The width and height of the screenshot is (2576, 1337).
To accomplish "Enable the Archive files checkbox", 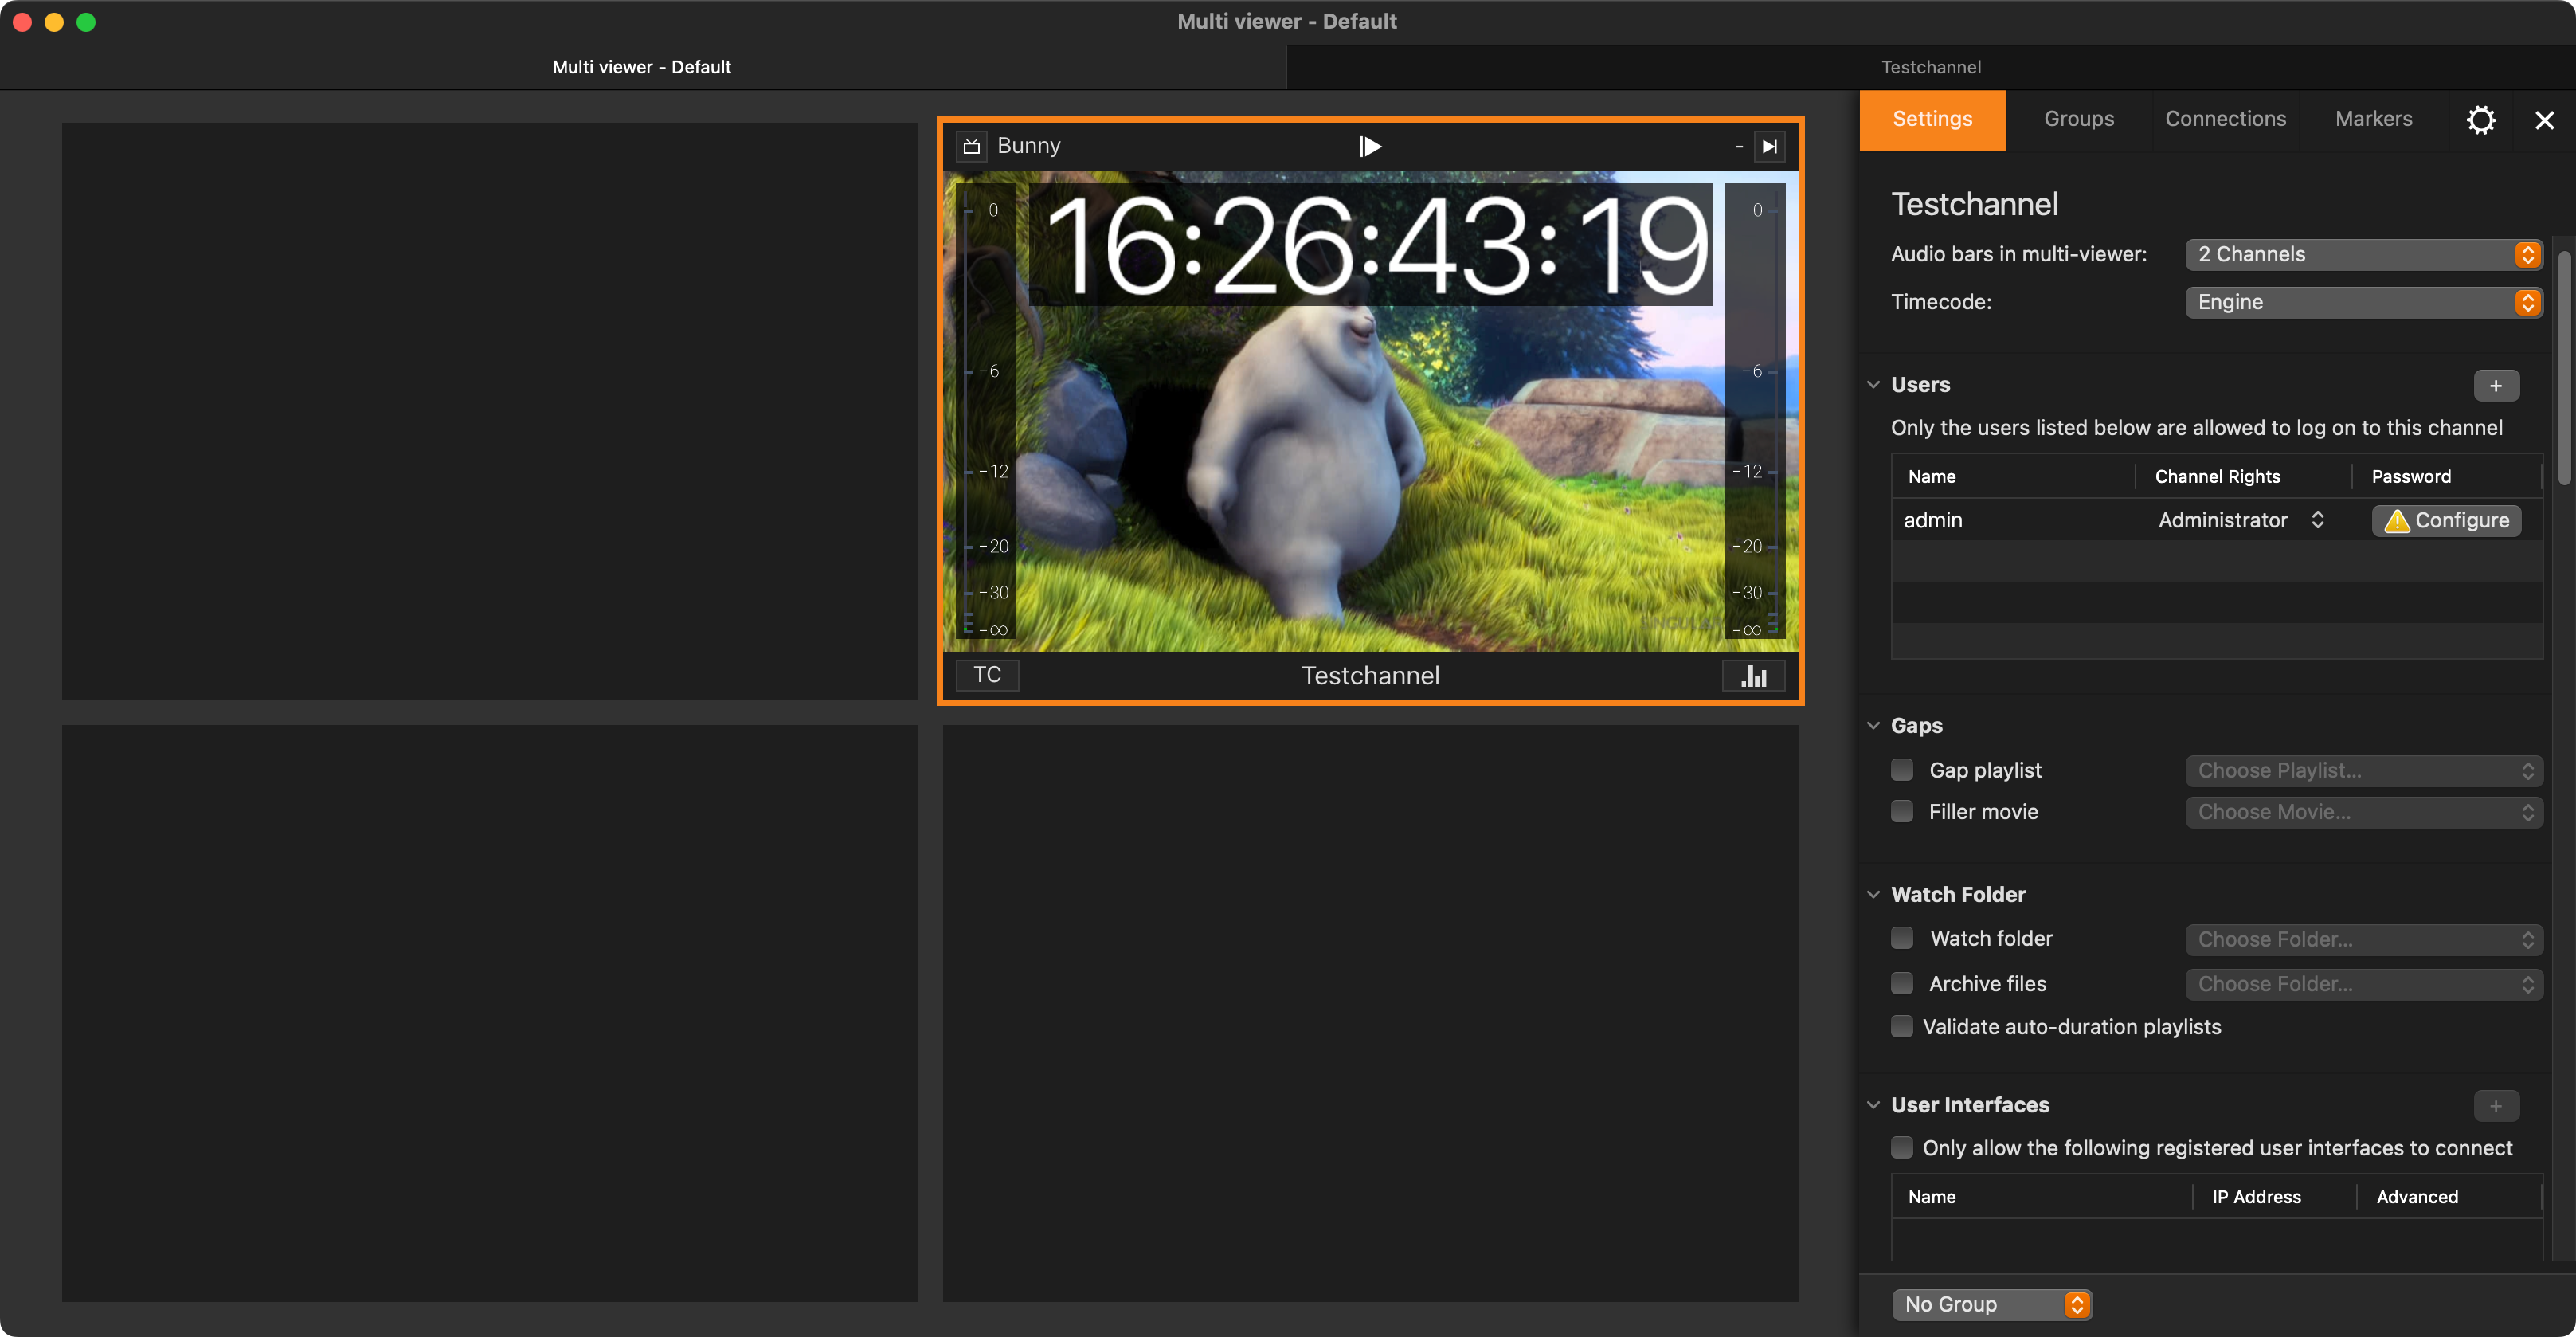I will (x=1902, y=983).
